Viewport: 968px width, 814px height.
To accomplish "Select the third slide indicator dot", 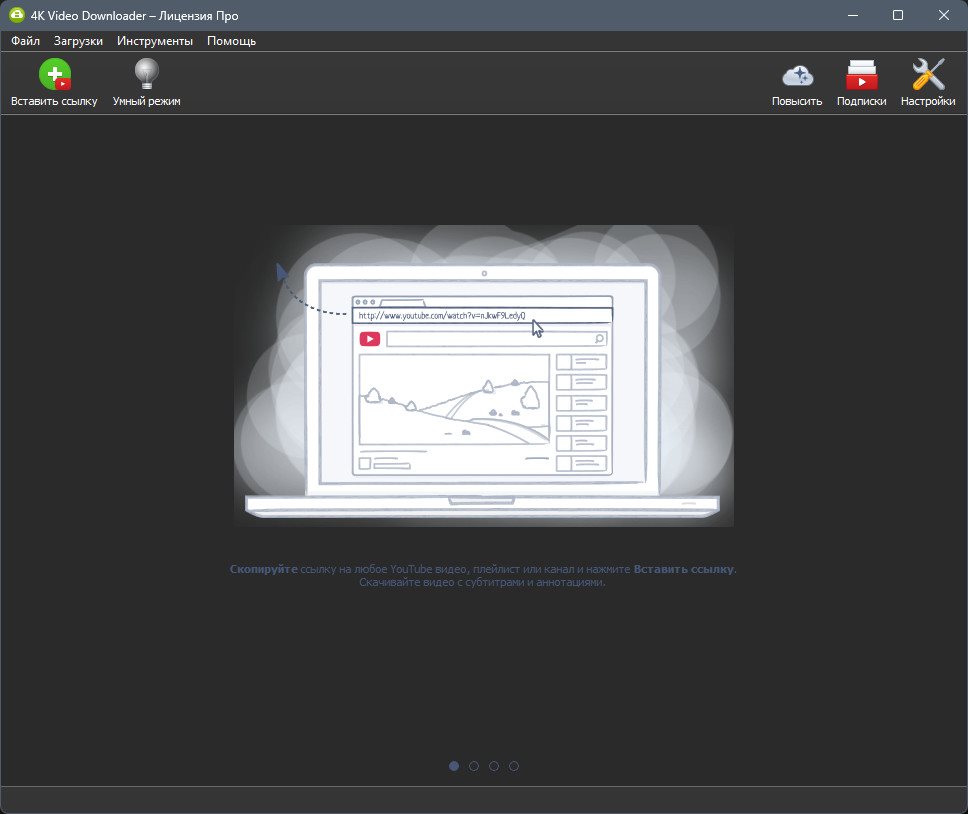I will (x=494, y=766).
